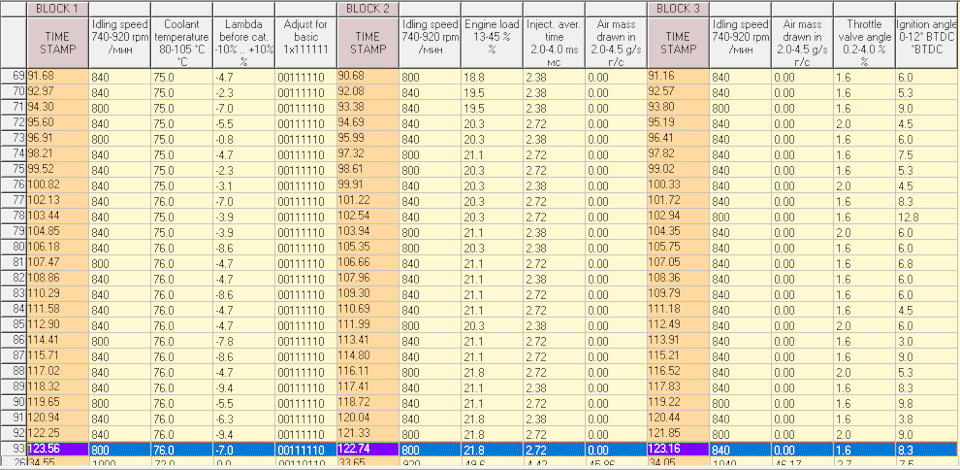Click Lambda value -0.8 in row 73
960x470 pixels.
click(243, 139)
